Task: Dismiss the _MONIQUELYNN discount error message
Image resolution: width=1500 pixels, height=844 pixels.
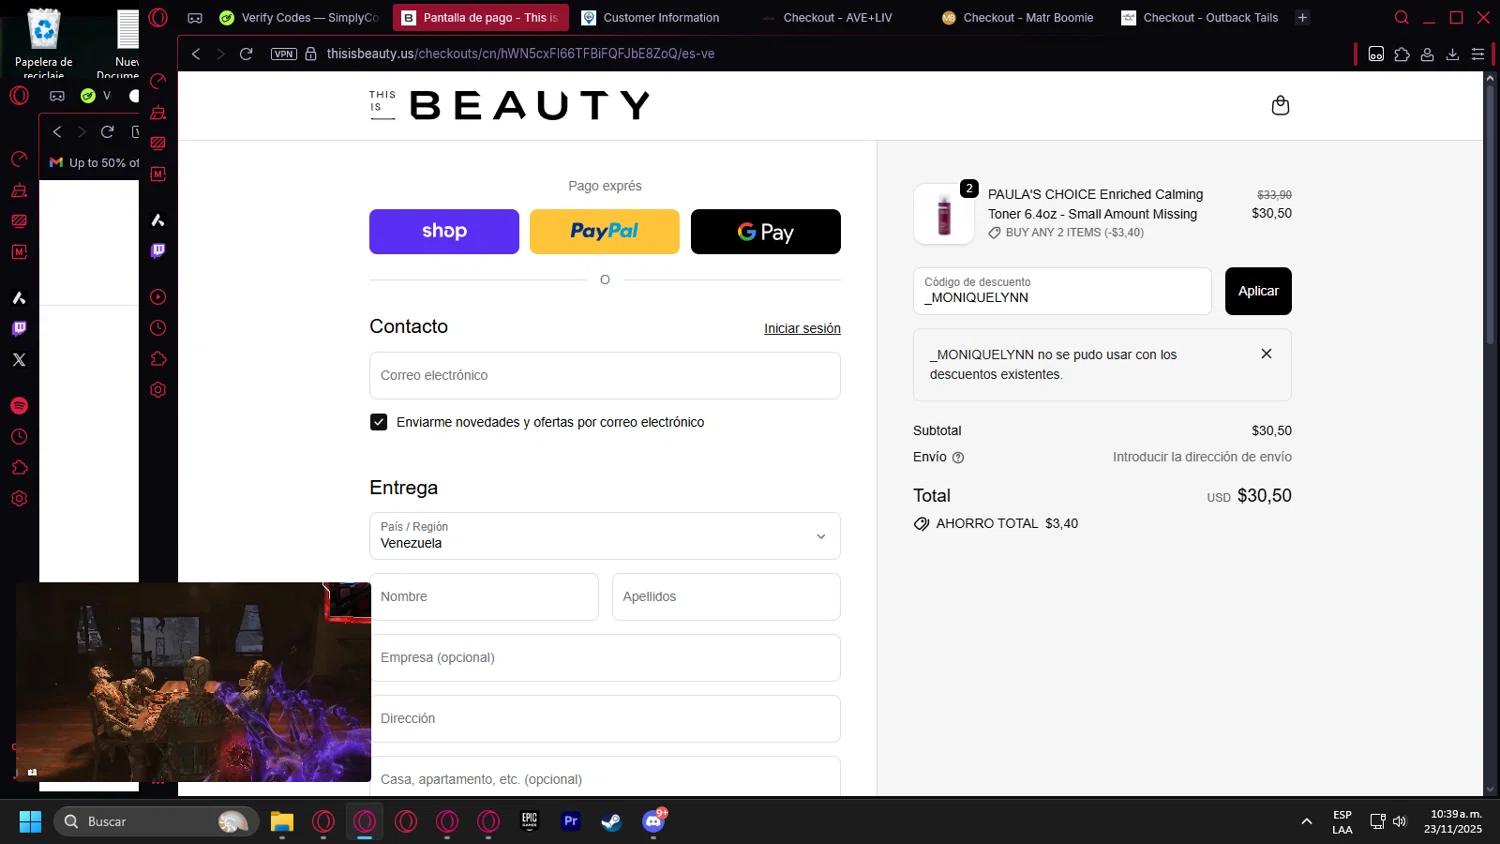Action: click(x=1266, y=354)
